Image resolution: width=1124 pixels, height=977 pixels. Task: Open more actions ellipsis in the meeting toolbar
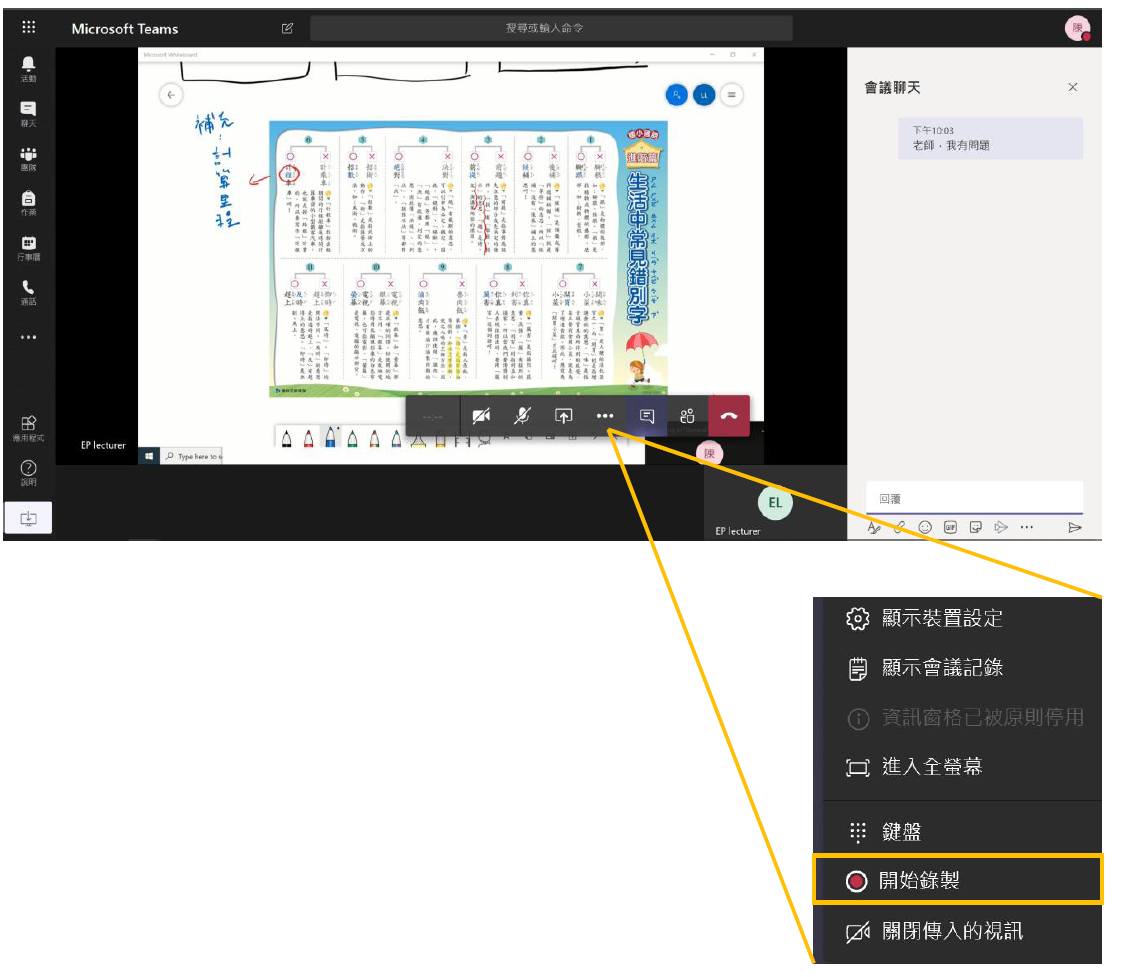pyautogui.click(x=605, y=416)
